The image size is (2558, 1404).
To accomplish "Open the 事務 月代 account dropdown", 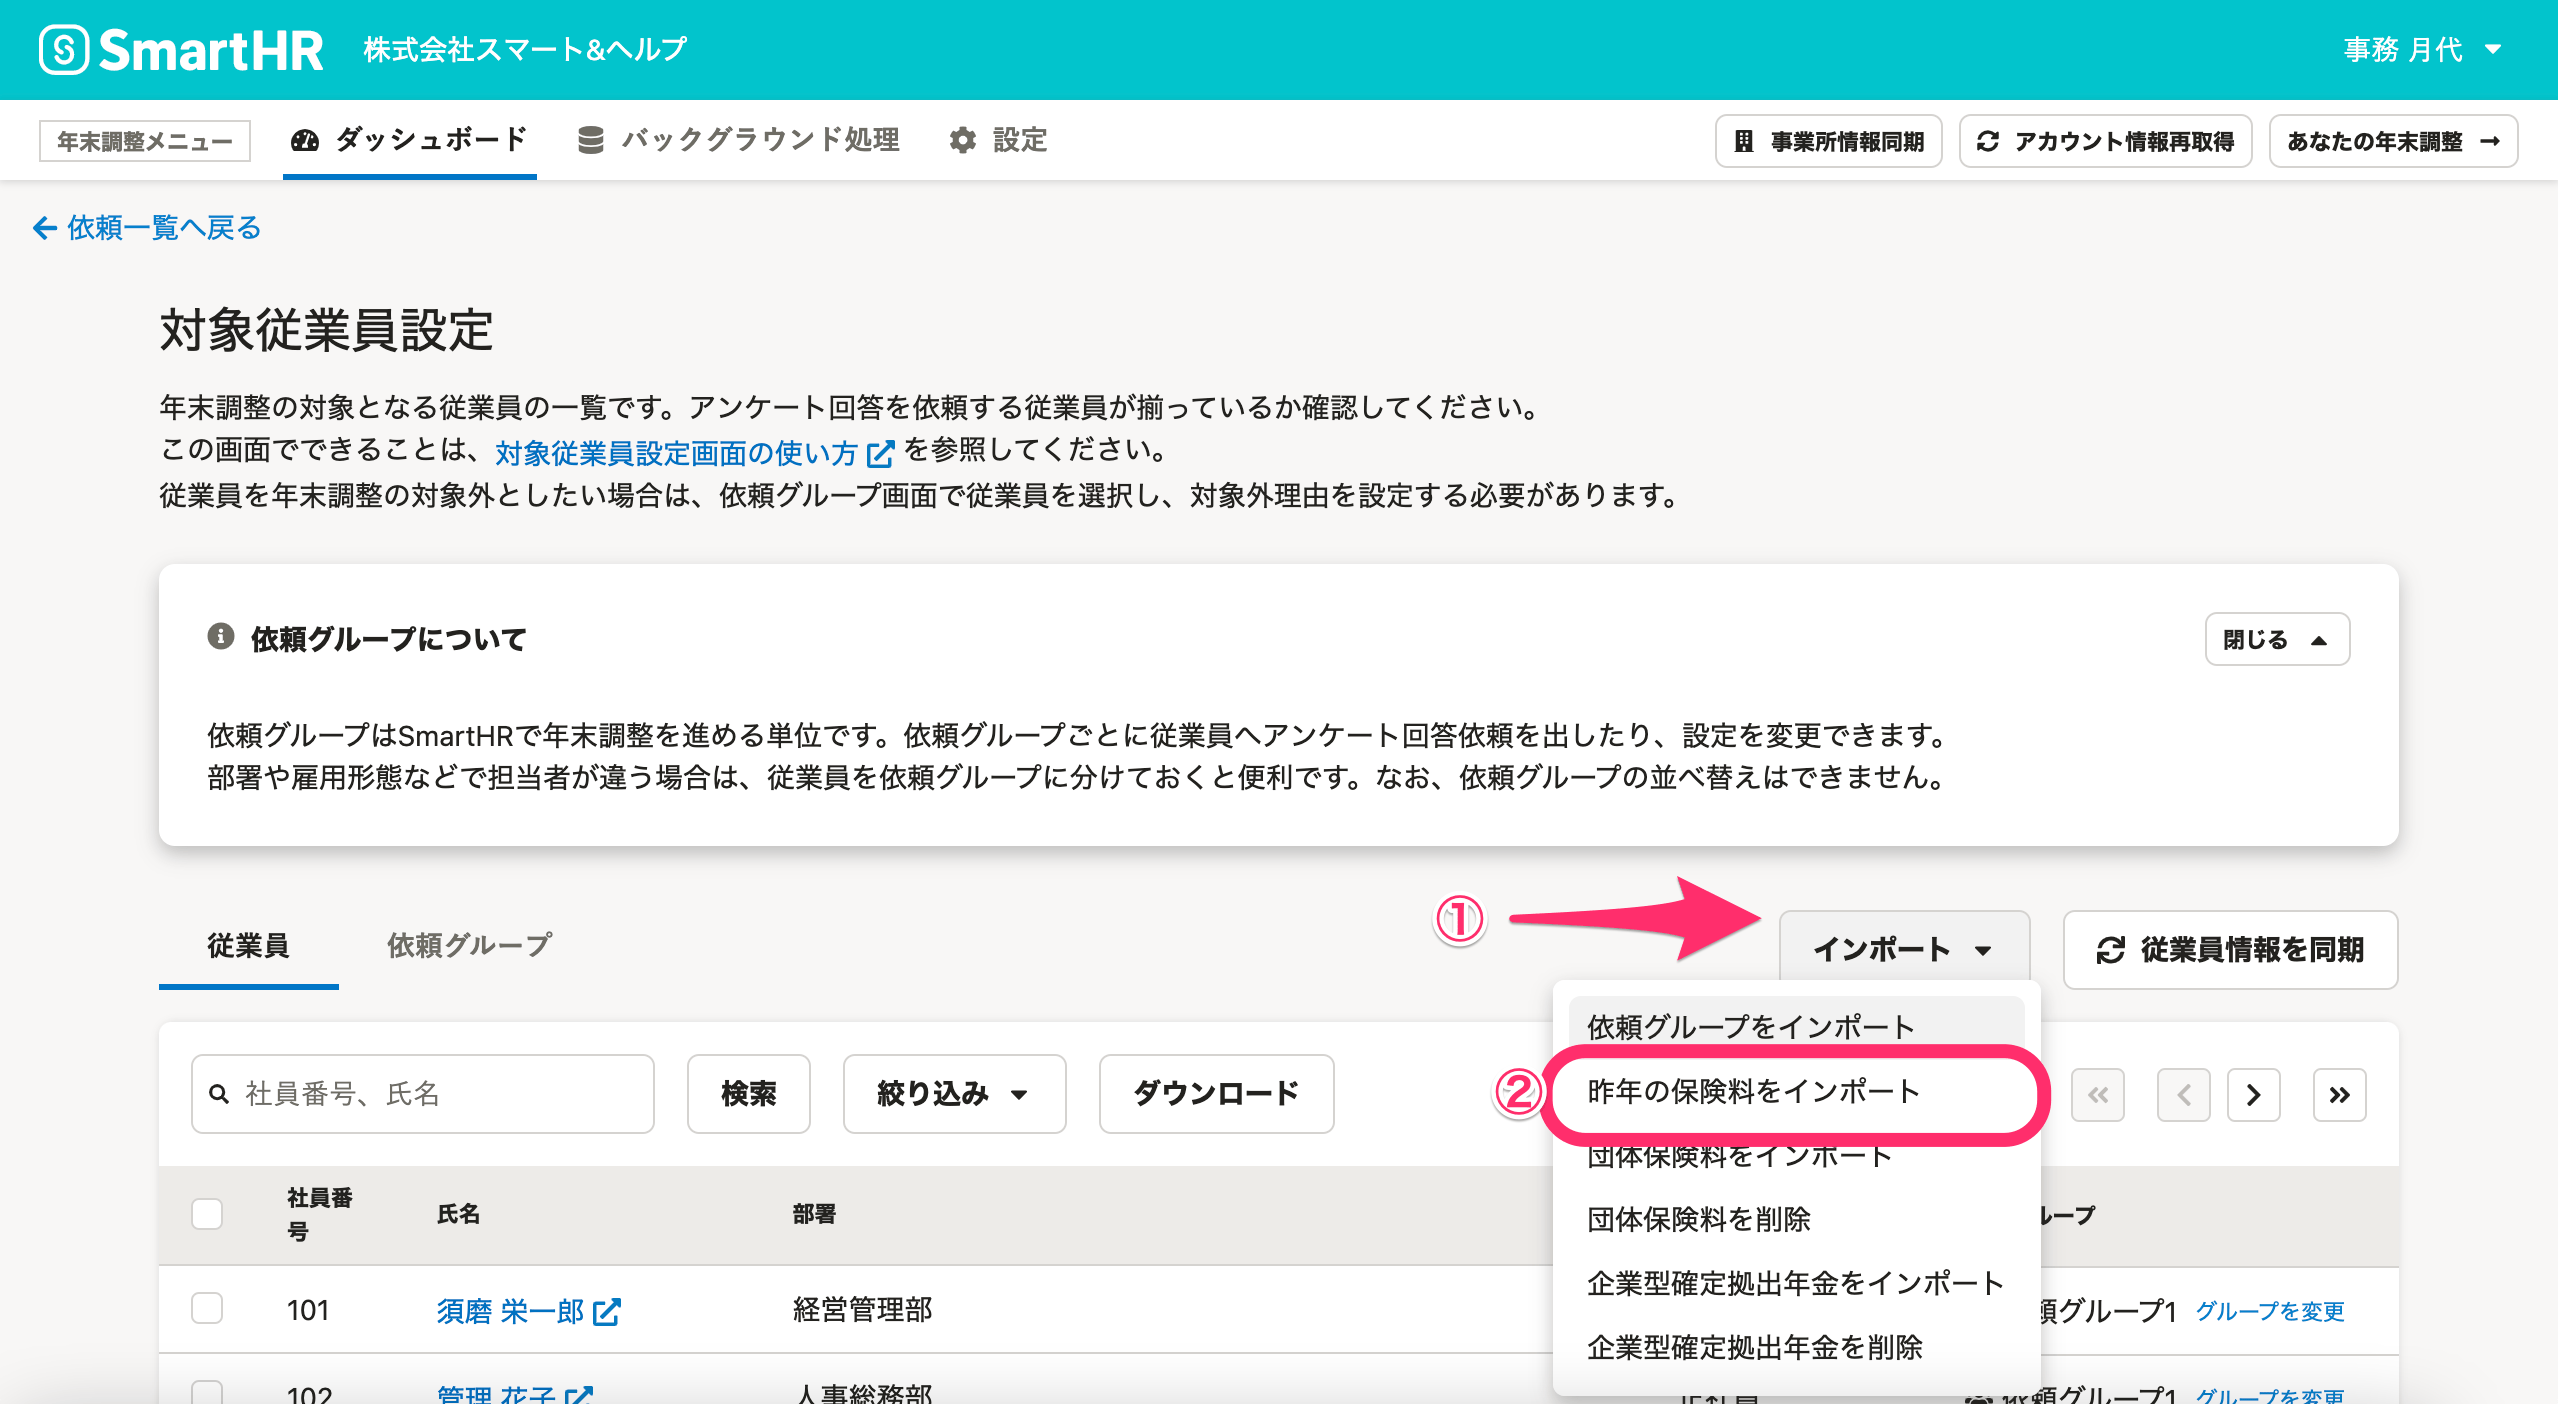I will click(x=2422, y=50).
